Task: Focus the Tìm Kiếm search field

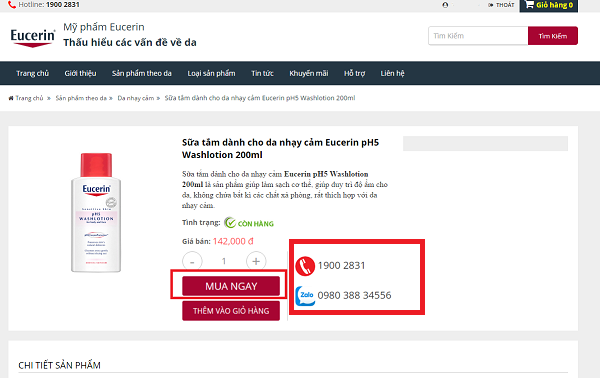Action: (x=478, y=36)
